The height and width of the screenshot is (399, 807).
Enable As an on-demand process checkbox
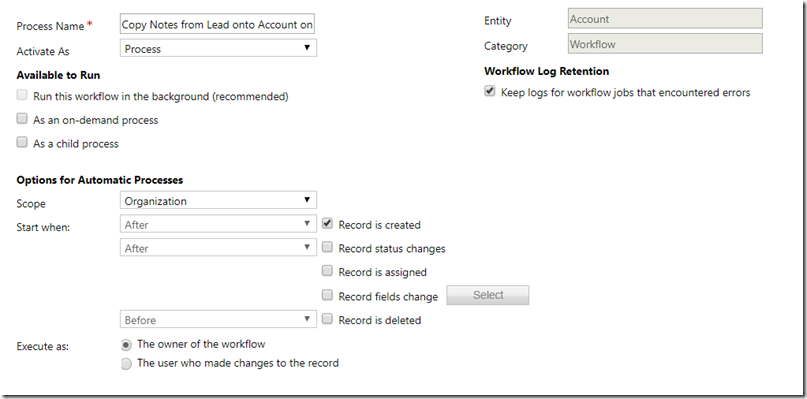click(x=22, y=119)
